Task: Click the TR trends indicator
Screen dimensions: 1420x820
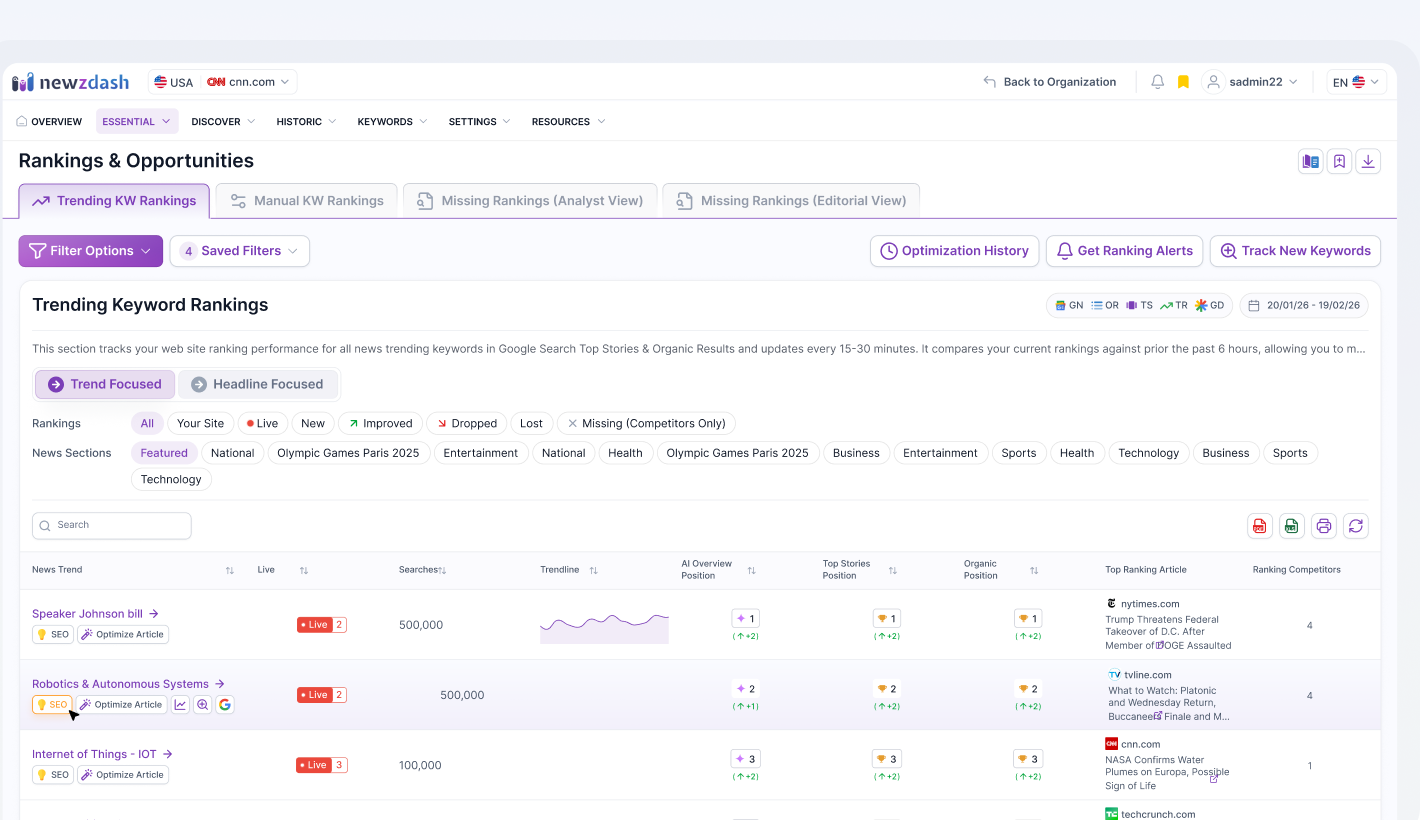Action: click(1174, 305)
